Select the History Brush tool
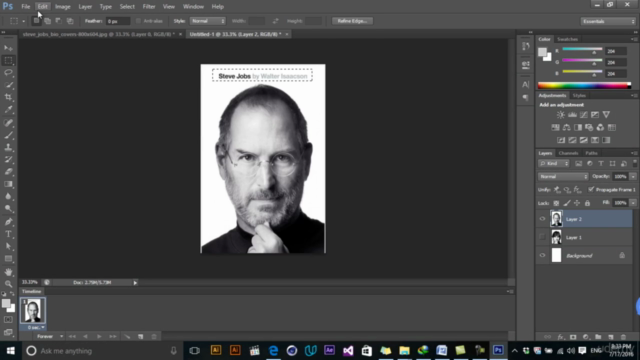 click(x=8, y=159)
